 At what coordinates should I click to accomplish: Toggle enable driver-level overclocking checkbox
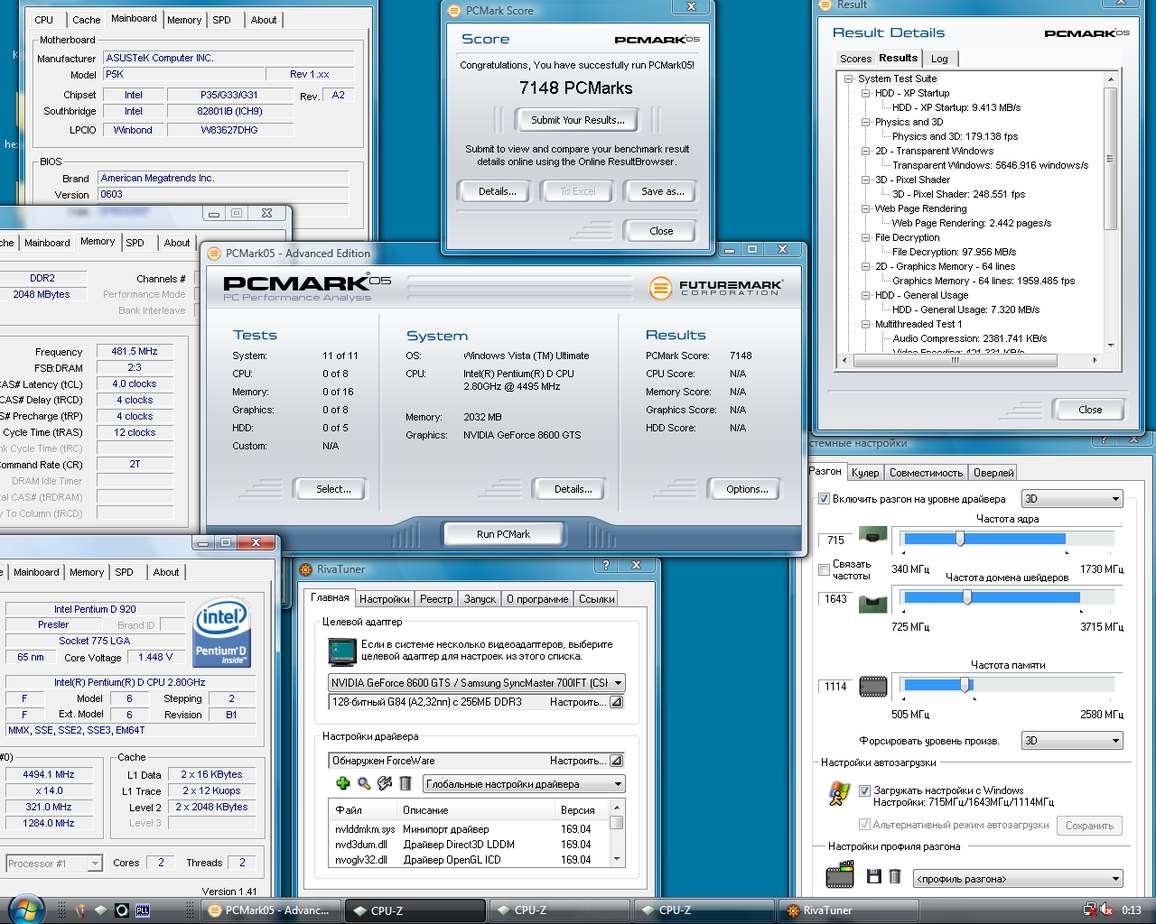(x=824, y=499)
